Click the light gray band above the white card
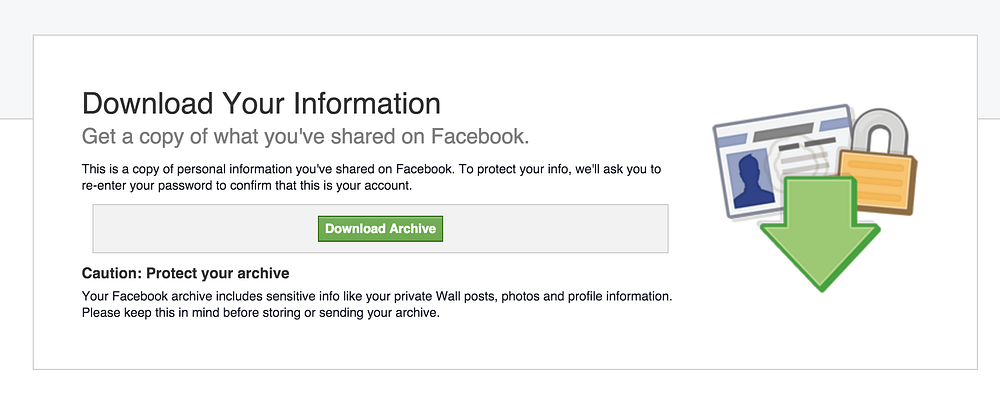Image resolution: width=1000 pixels, height=416 pixels. pos(500,17)
